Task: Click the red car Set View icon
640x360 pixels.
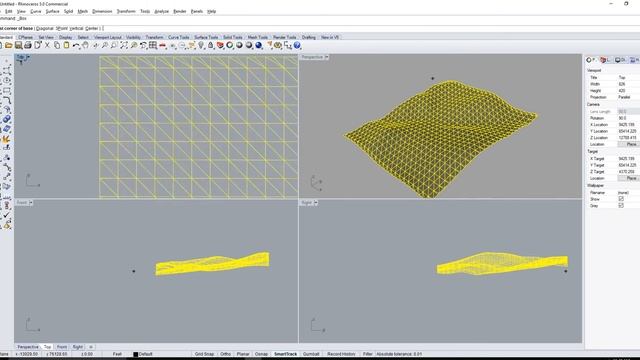Action: coord(162,46)
